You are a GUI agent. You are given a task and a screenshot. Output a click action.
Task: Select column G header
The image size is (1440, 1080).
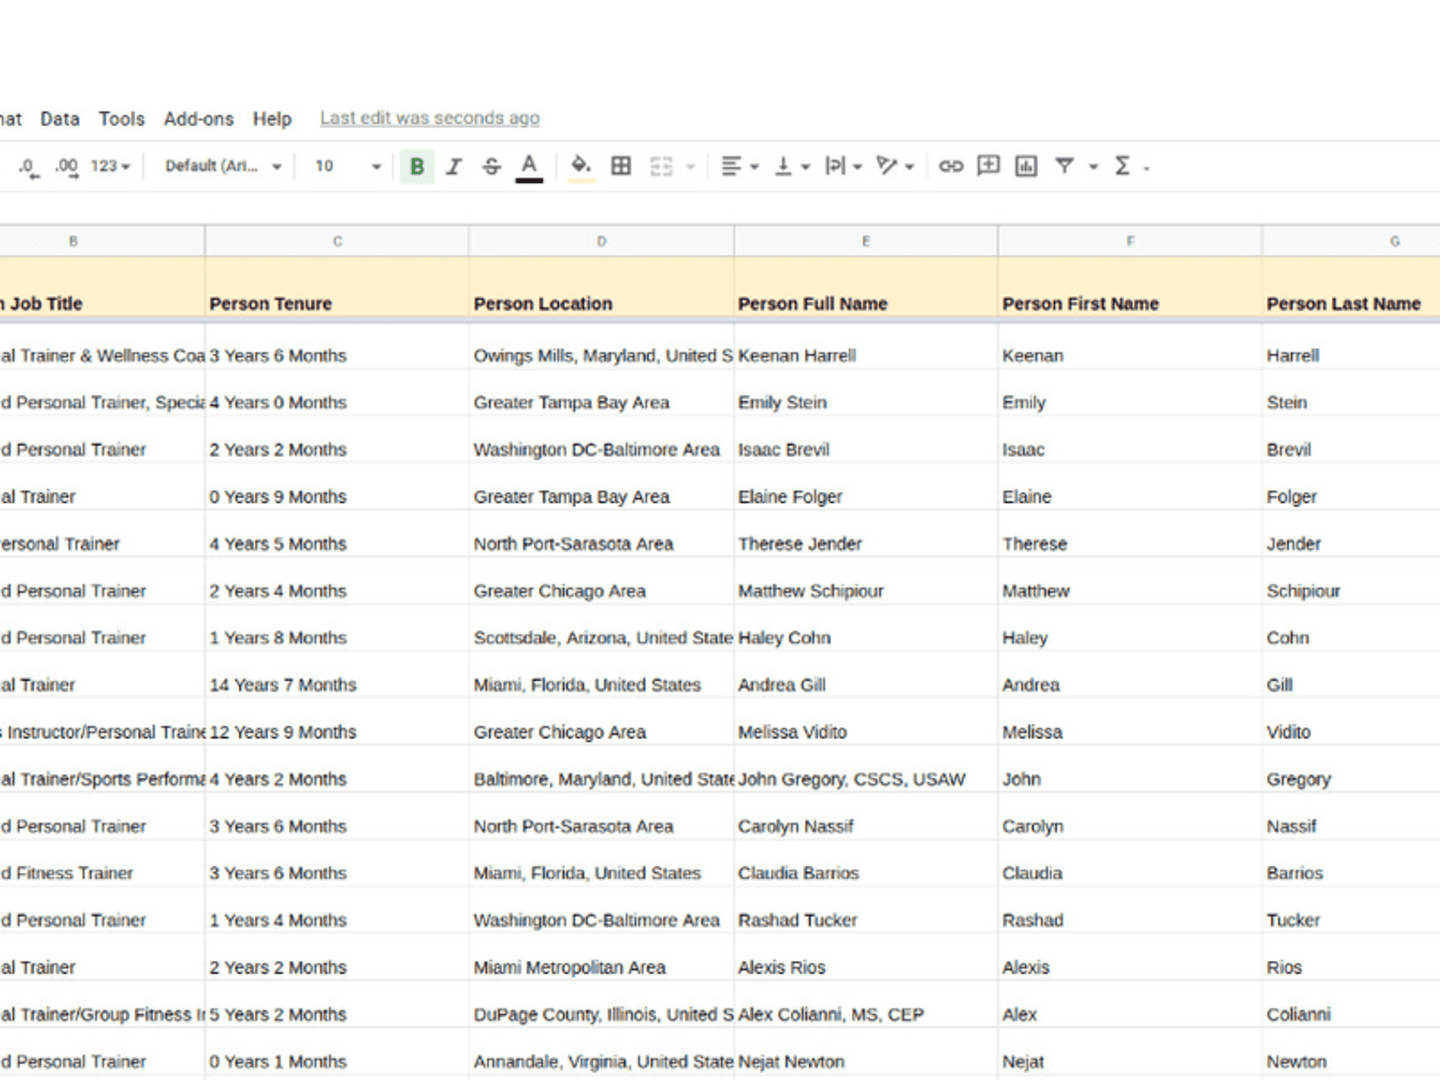click(x=1351, y=241)
